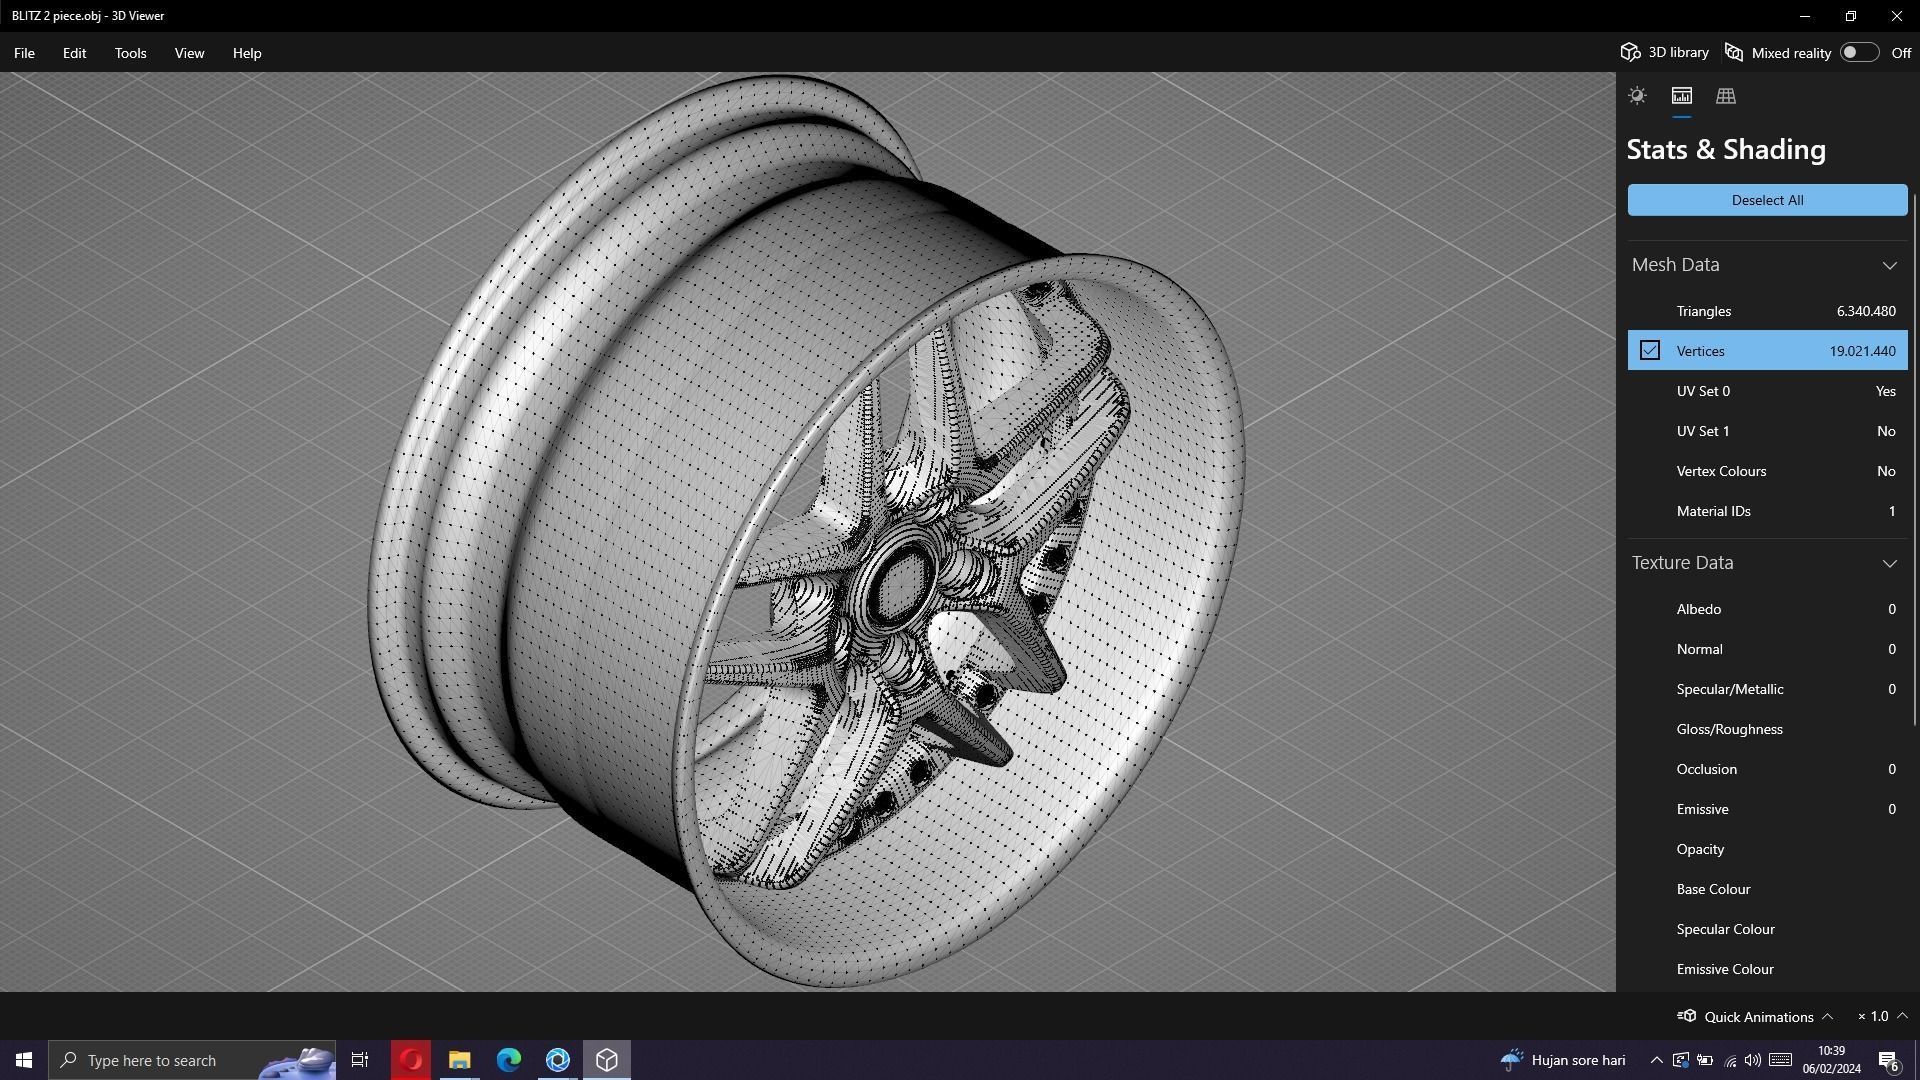
Task: Click the taskbar search box
Action: (194, 1060)
